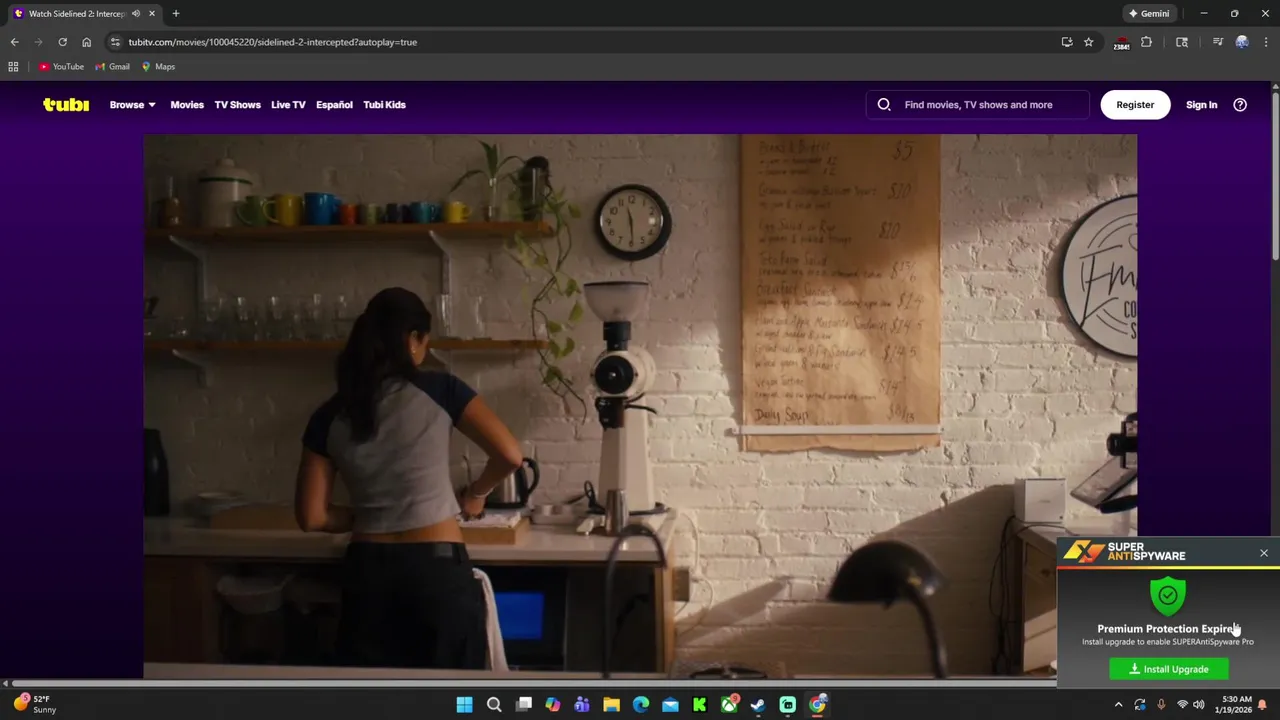Open Windows taskbar search
This screenshot has width=1280, height=720.
pyautogui.click(x=494, y=705)
